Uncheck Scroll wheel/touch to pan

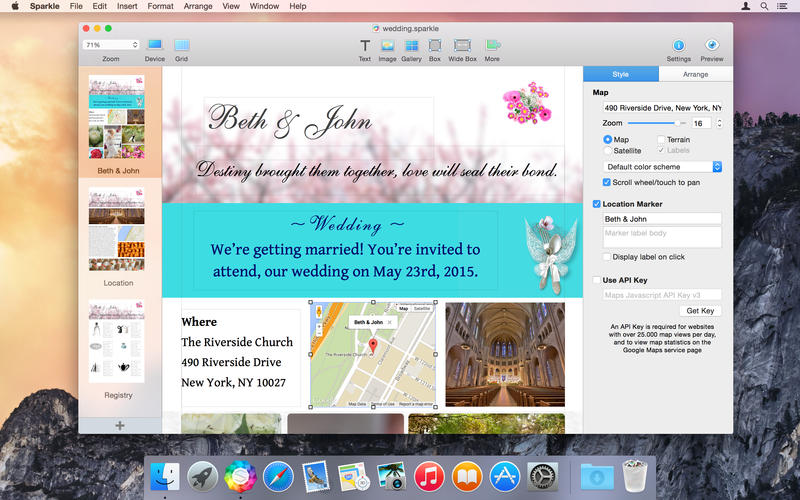[x=608, y=182]
